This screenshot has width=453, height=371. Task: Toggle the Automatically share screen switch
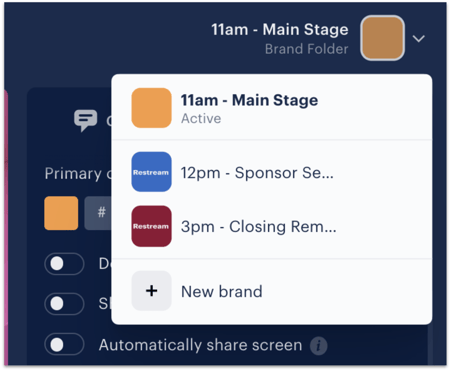pyautogui.click(x=64, y=344)
